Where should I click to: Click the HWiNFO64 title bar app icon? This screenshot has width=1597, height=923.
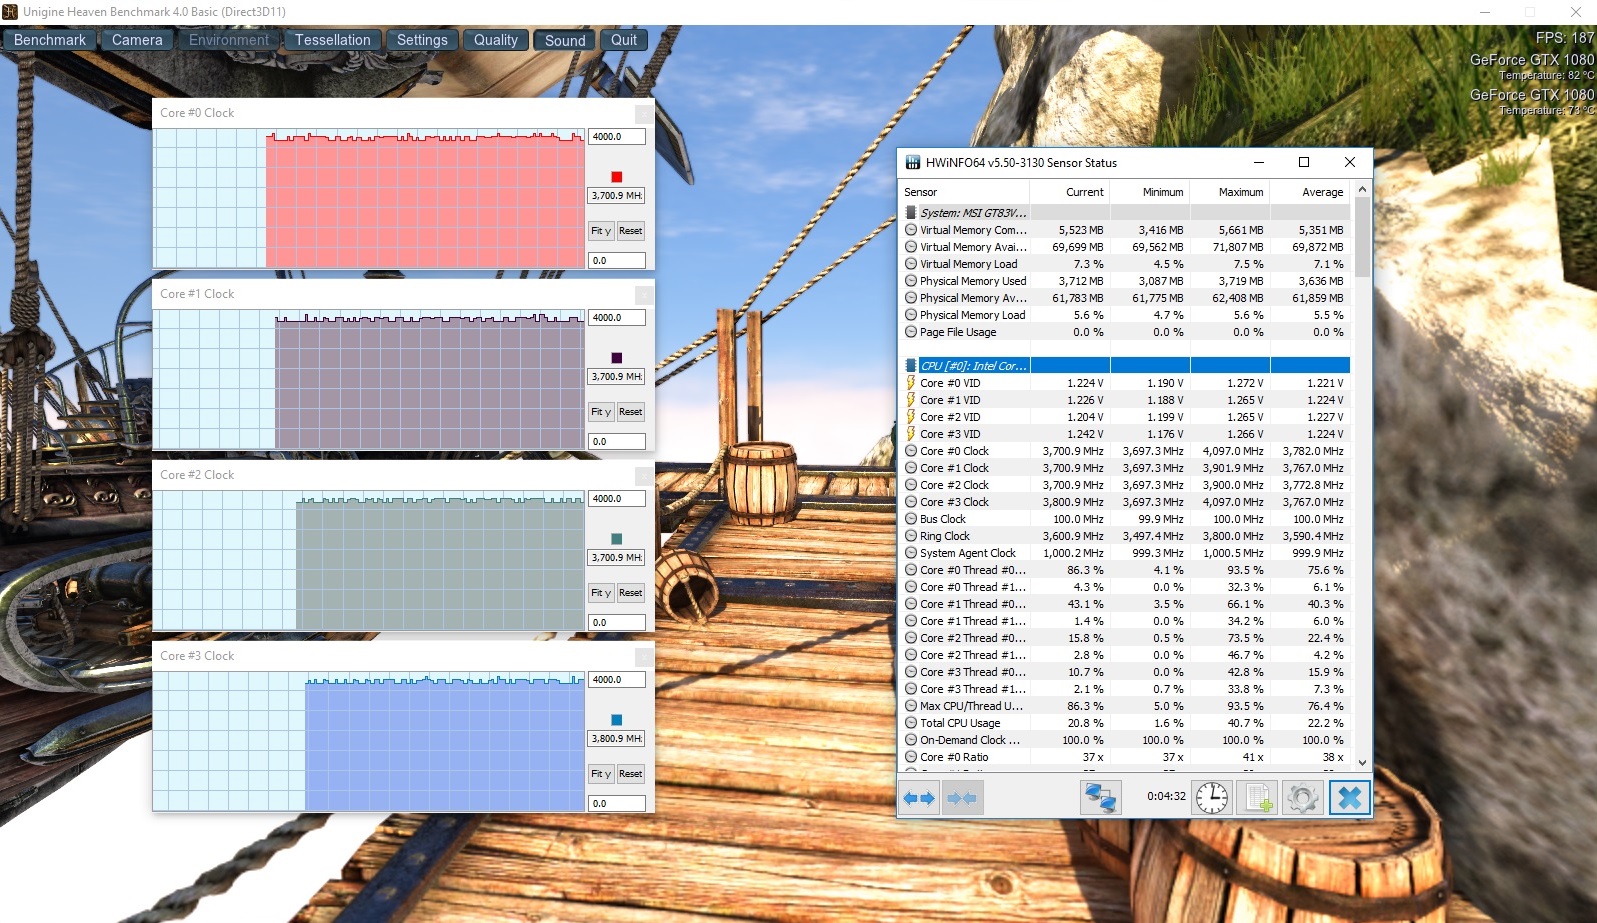click(x=912, y=162)
